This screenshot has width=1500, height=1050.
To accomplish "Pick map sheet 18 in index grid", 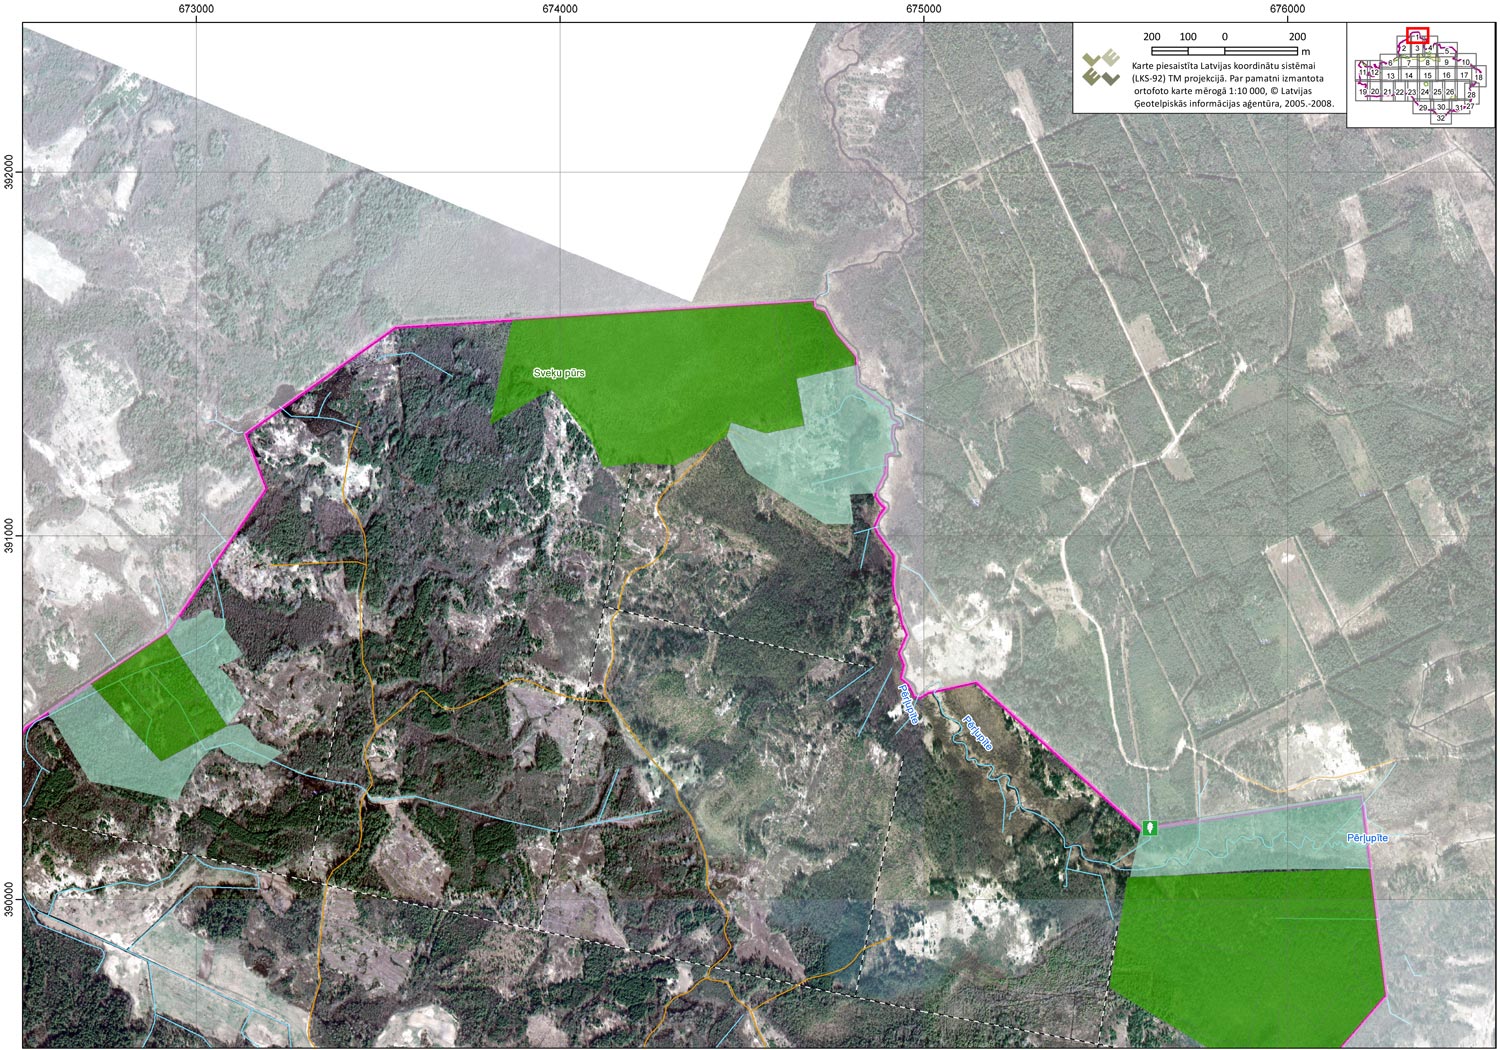I will tap(1478, 77).
